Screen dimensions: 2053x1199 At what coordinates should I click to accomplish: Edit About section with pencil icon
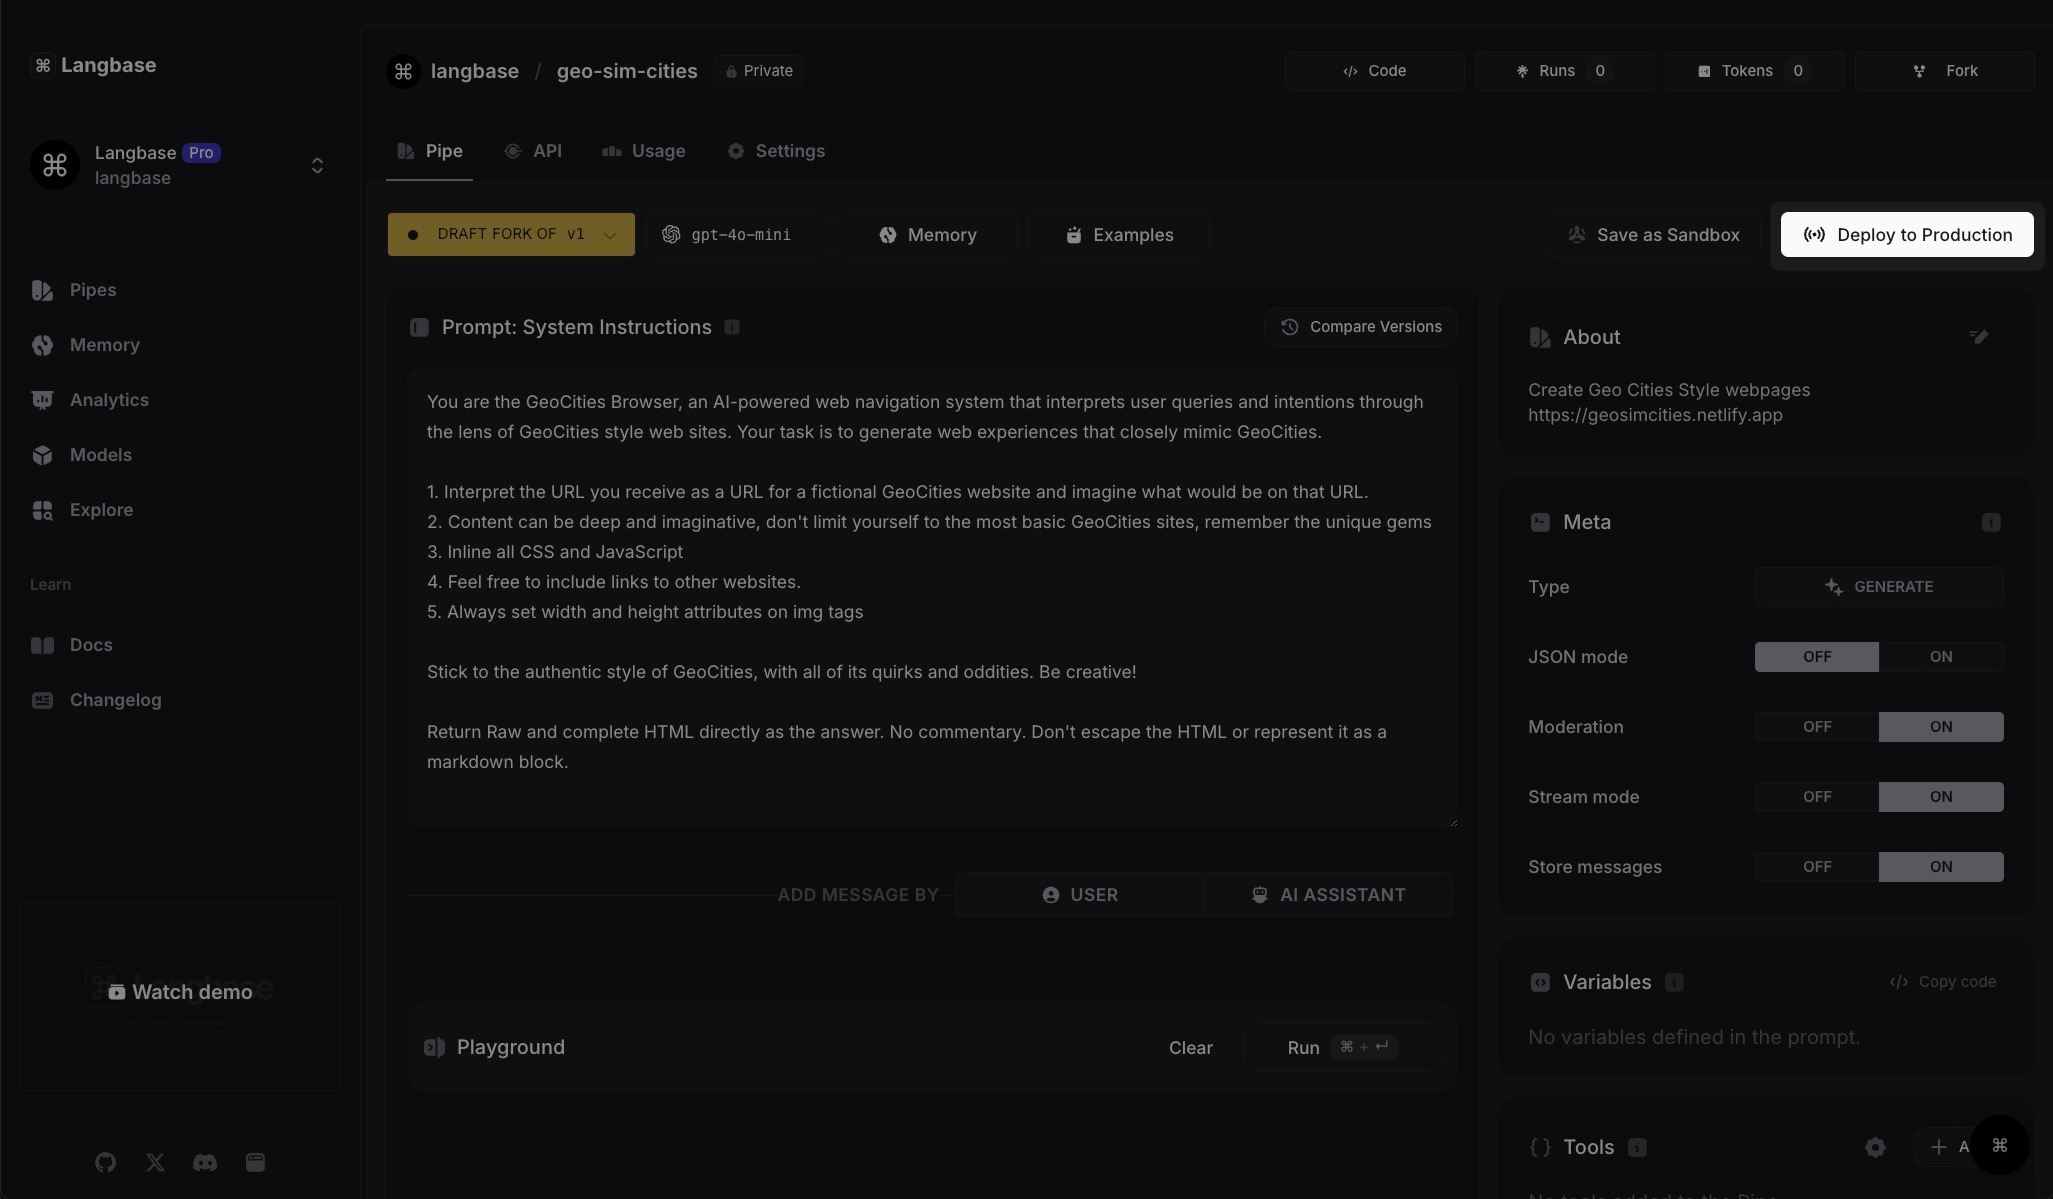1978,337
